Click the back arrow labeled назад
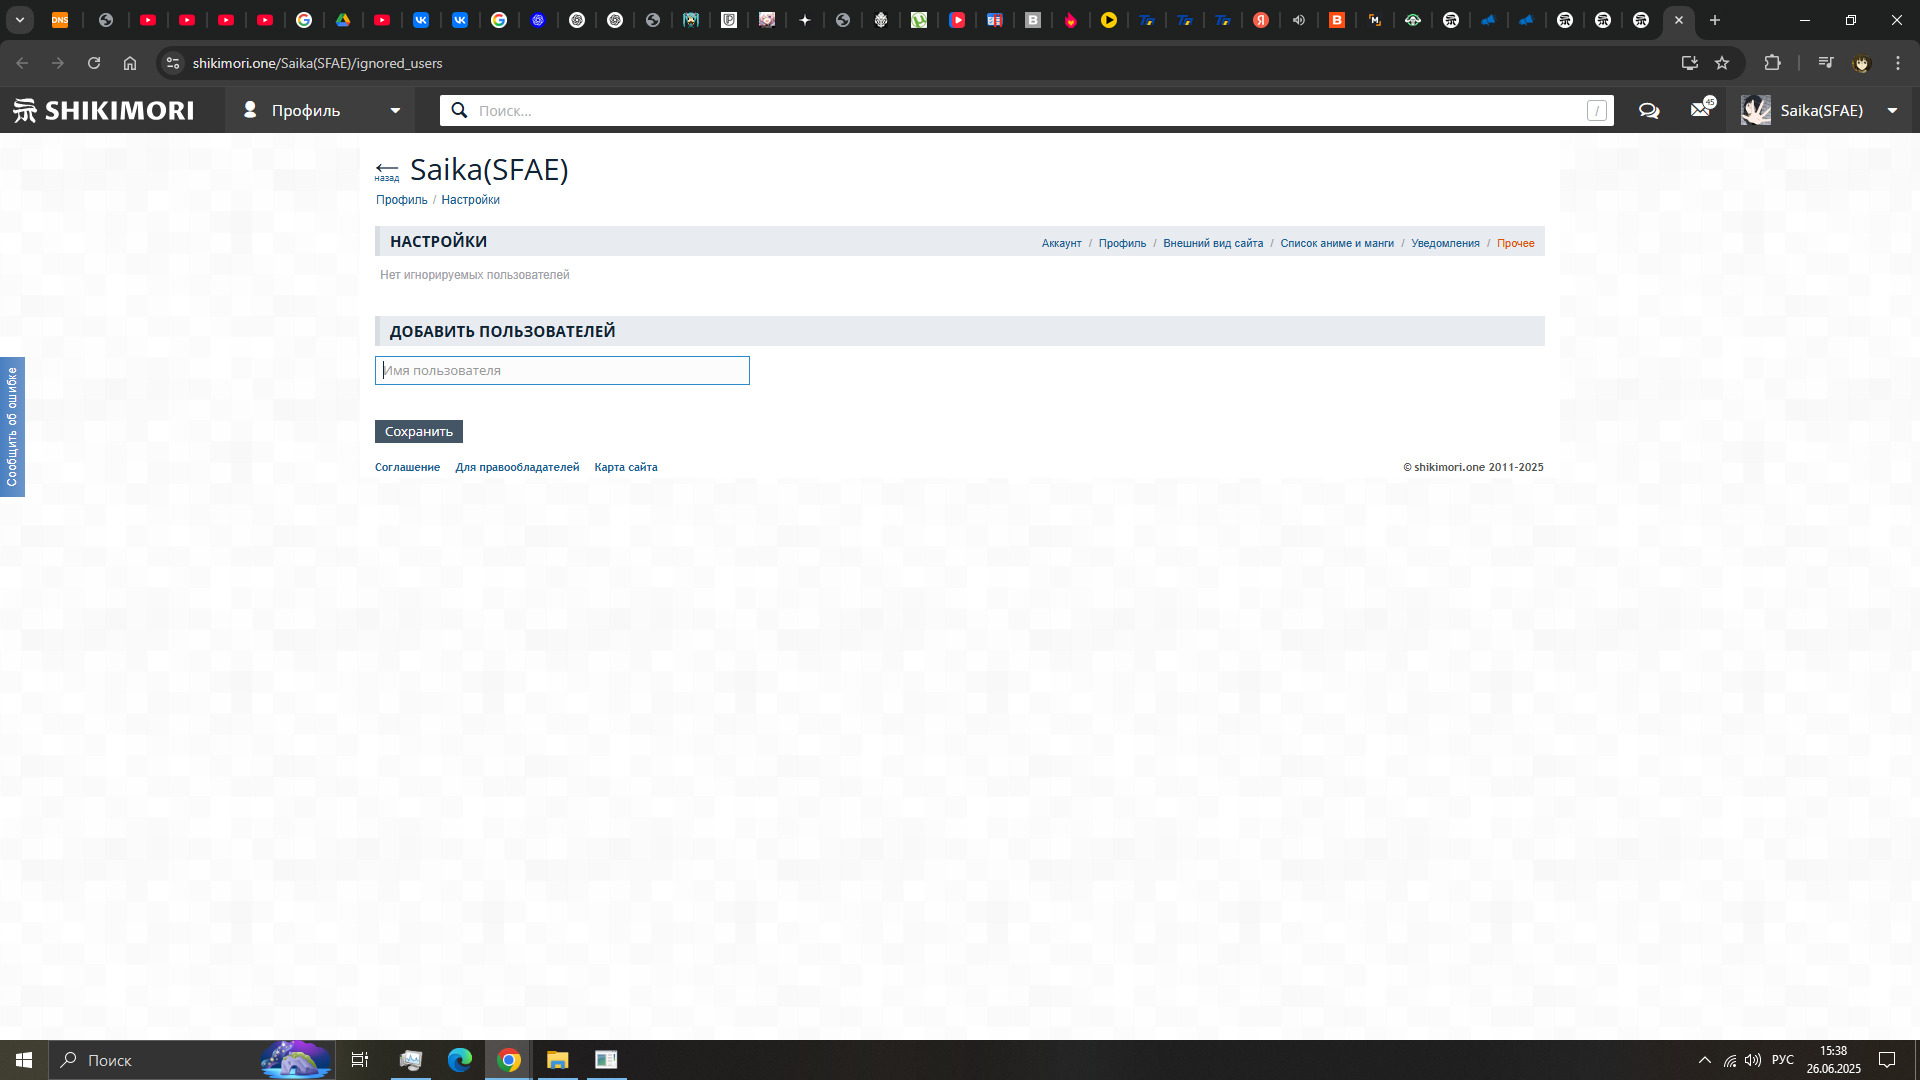The width and height of the screenshot is (1920, 1080). 387,170
